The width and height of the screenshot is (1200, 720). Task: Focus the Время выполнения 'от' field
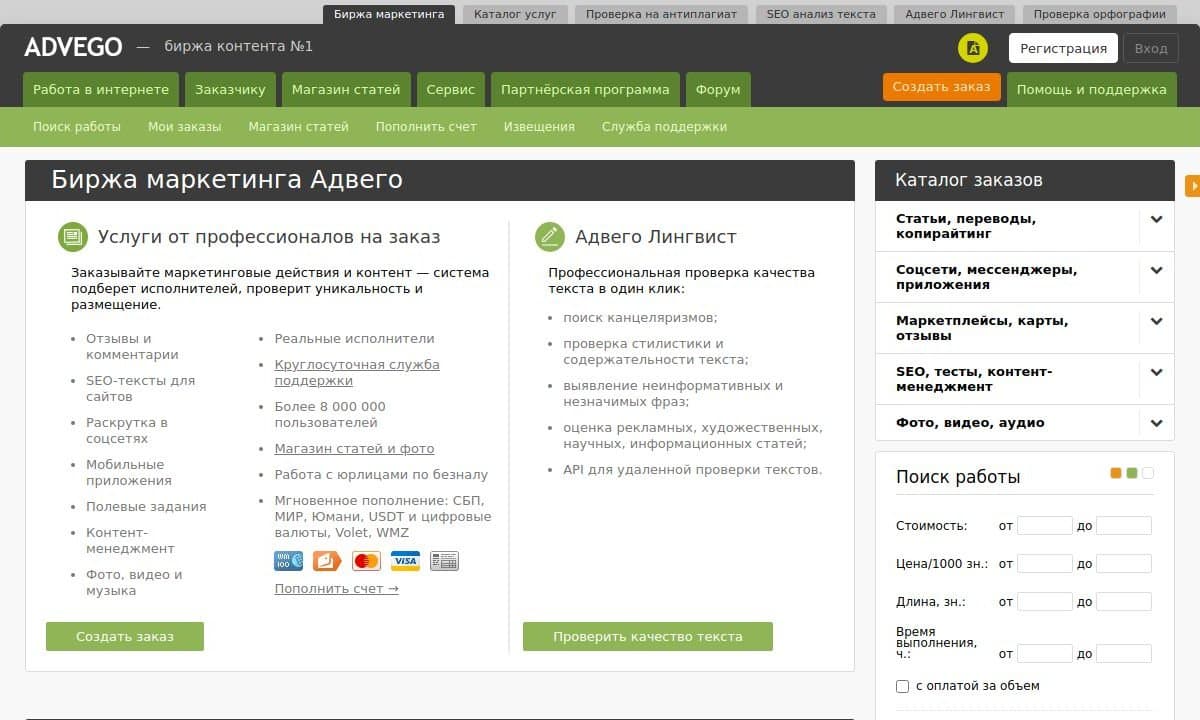point(1045,654)
